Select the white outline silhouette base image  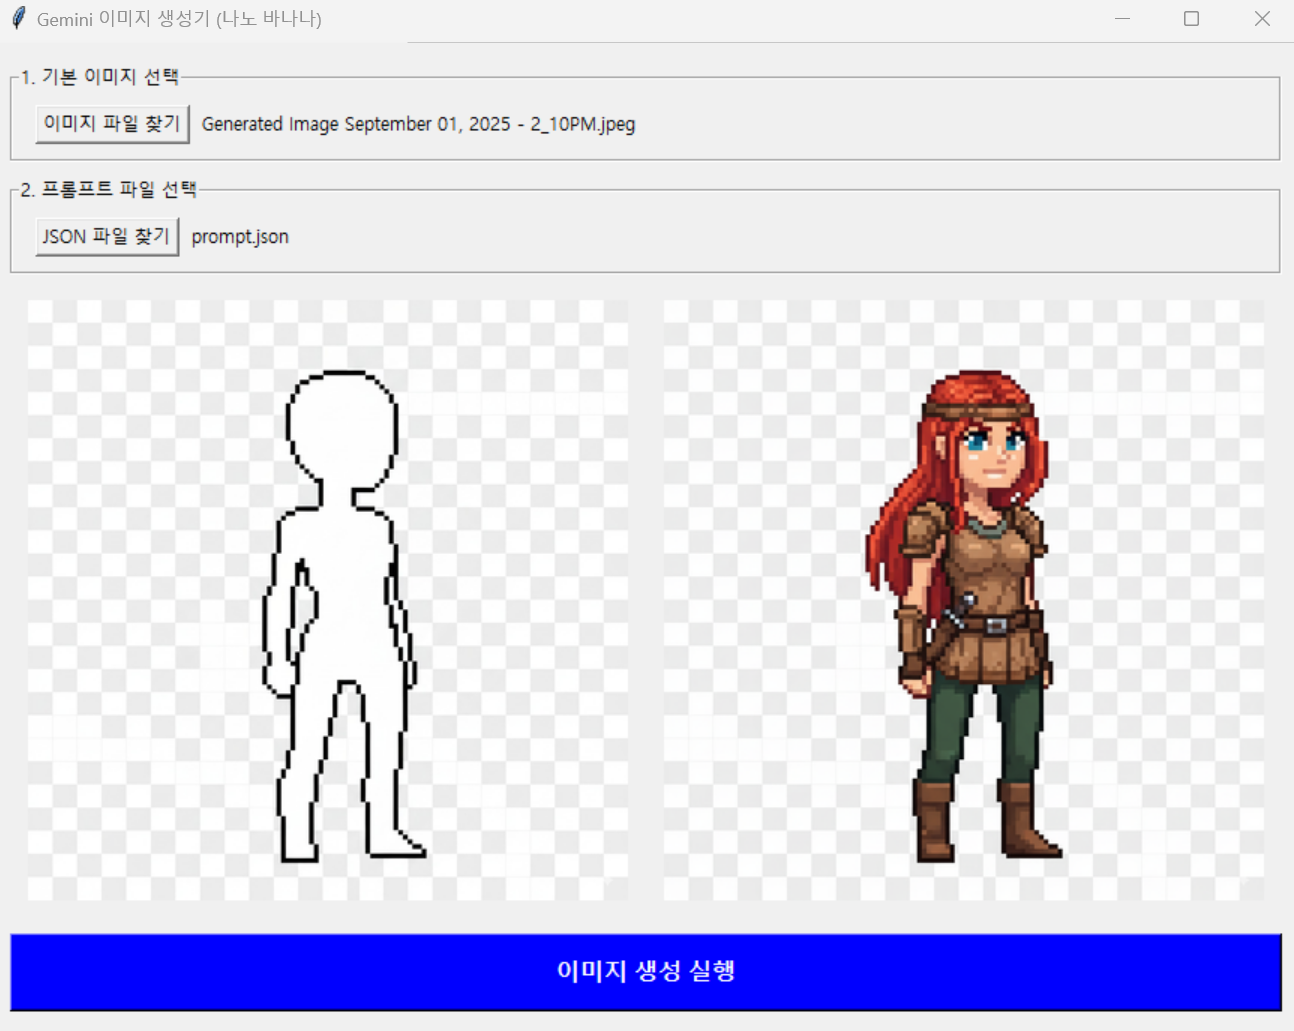(328, 600)
